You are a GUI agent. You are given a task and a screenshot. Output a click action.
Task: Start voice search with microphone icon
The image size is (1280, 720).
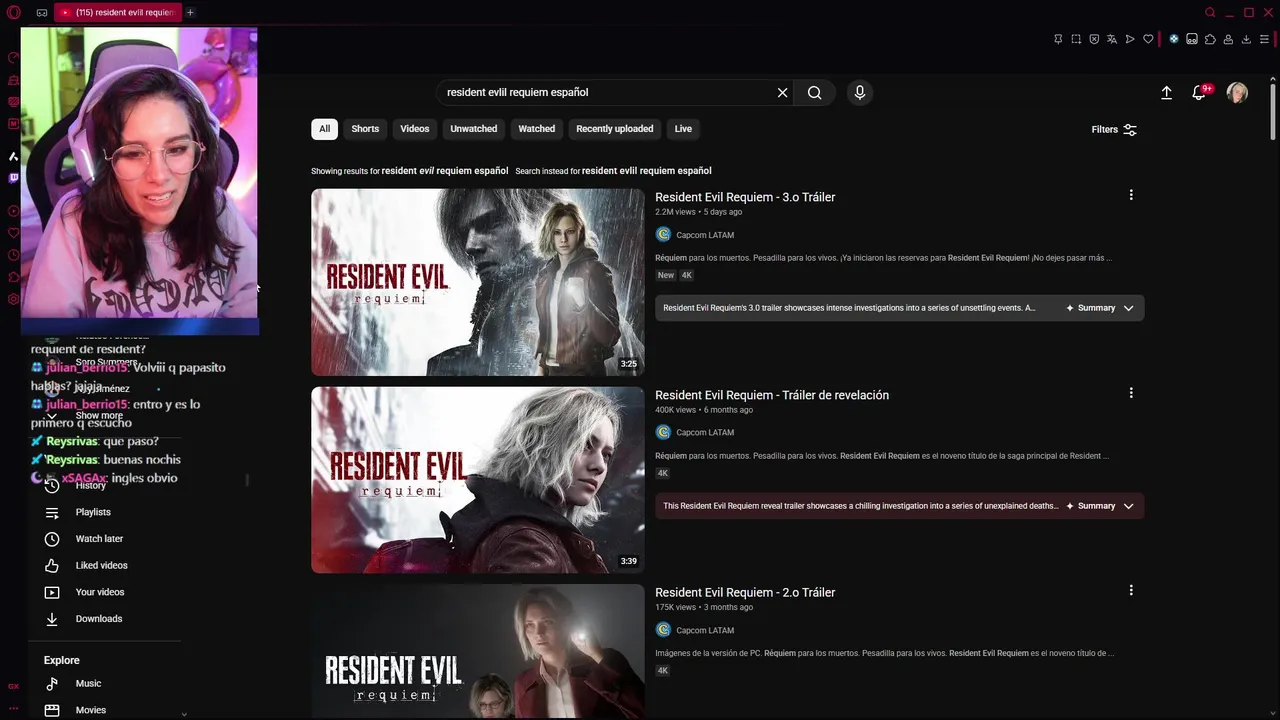(x=859, y=92)
